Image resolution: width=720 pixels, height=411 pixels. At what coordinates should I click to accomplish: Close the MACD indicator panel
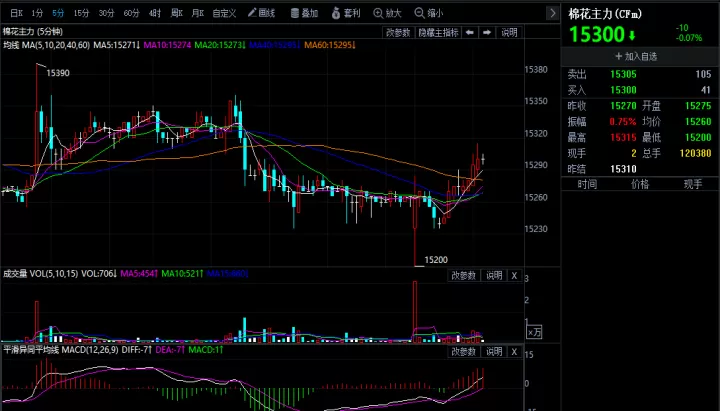click(x=514, y=352)
